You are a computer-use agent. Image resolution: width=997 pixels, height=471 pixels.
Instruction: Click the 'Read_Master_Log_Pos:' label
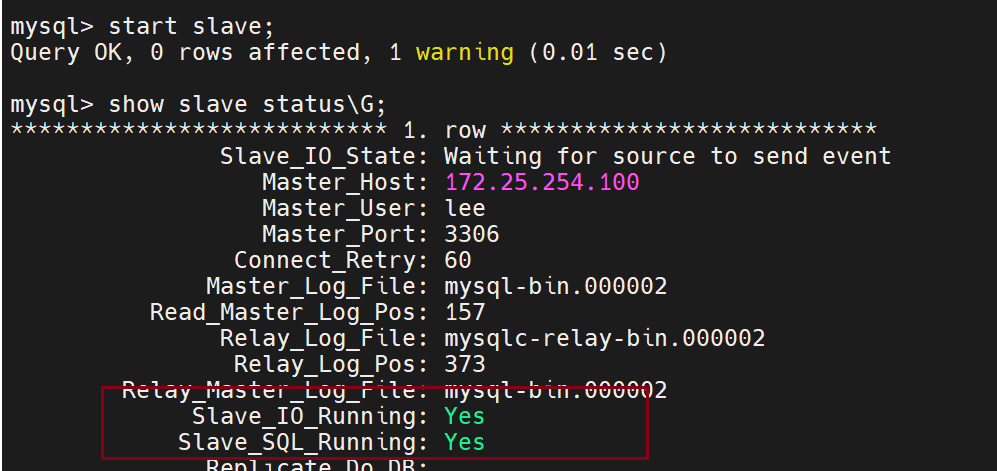[290, 313]
